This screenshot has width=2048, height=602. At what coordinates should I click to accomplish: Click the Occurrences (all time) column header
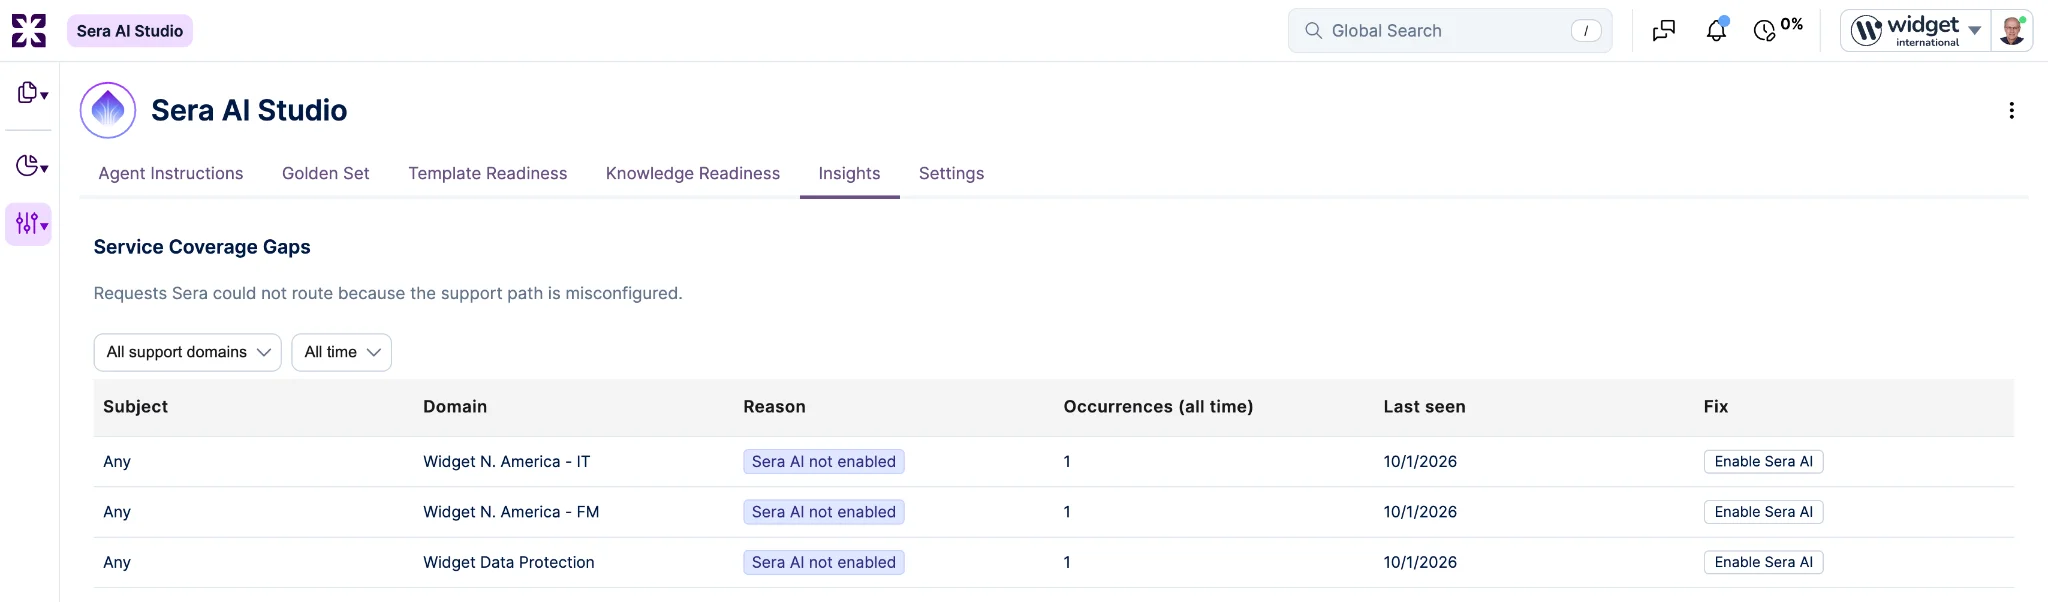tap(1158, 407)
